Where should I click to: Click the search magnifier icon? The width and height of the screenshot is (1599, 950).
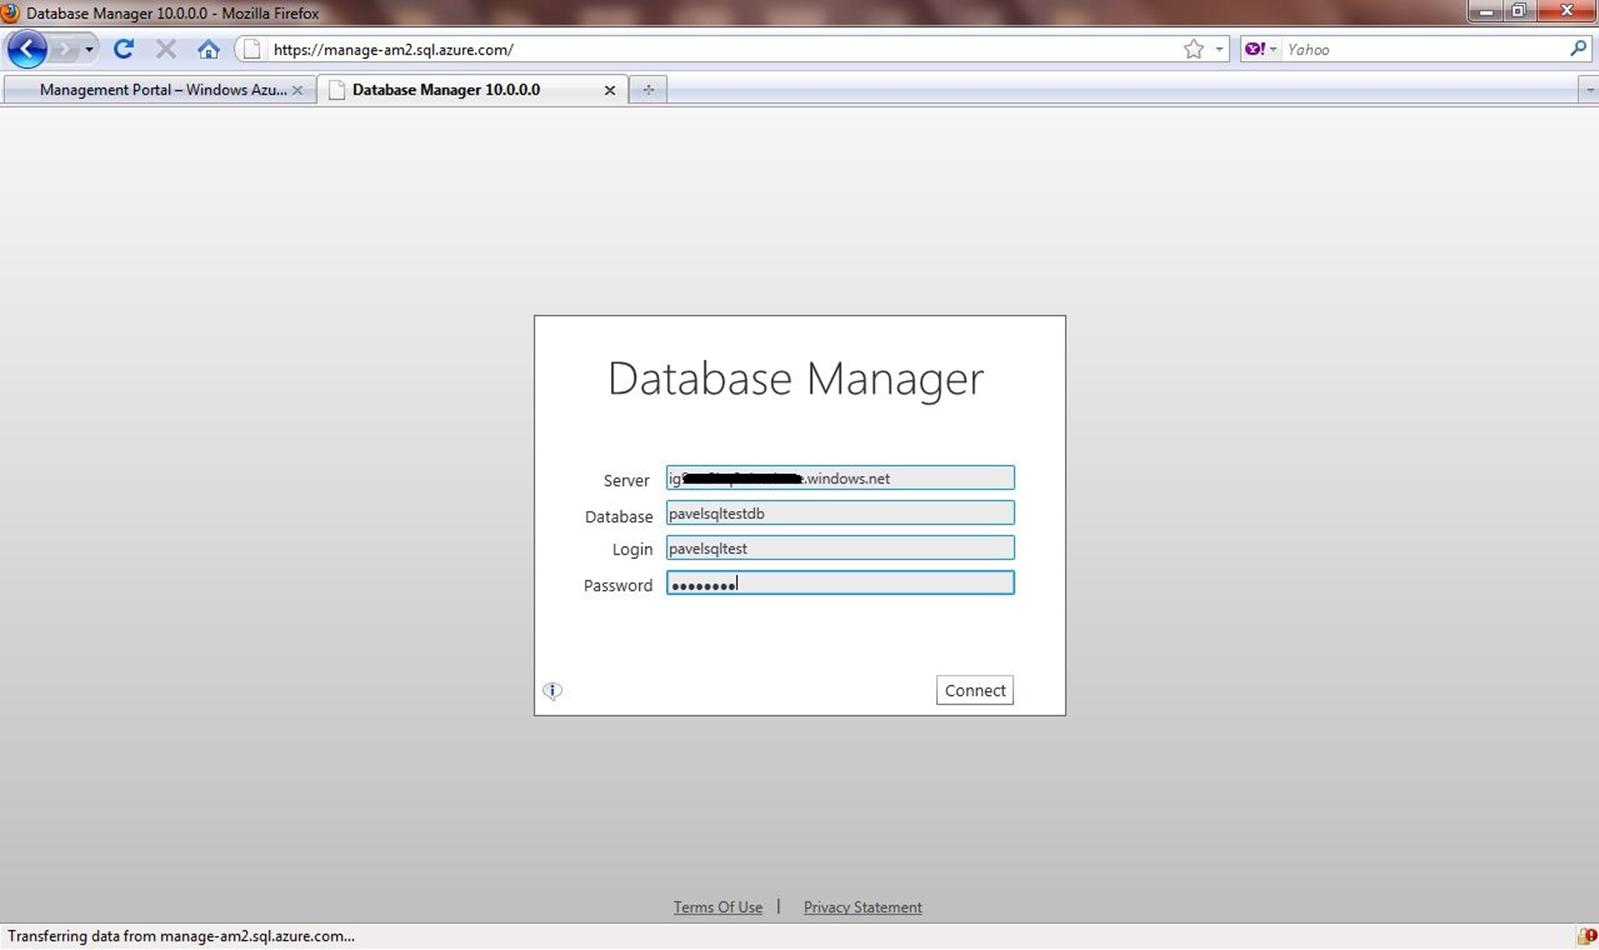click(1578, 48)
